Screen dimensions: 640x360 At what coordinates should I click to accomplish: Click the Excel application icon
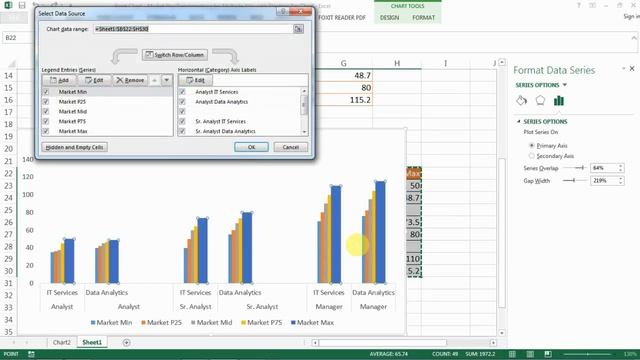pos(8,5)
